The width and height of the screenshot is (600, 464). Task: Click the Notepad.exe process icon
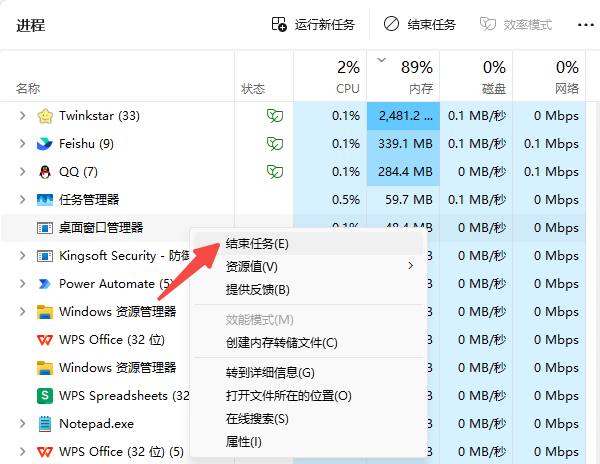coord(45,424)
